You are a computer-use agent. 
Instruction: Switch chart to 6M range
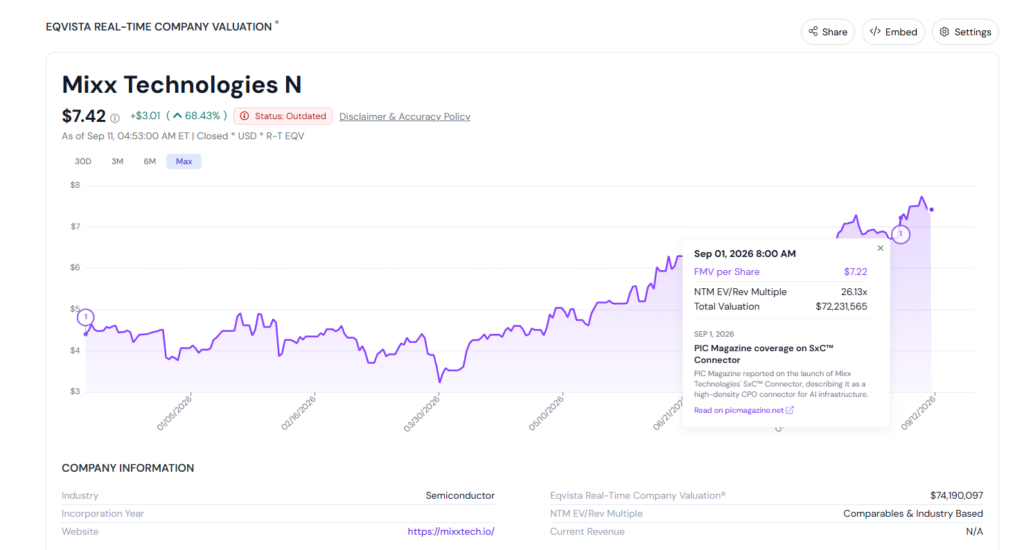[150, 161]
